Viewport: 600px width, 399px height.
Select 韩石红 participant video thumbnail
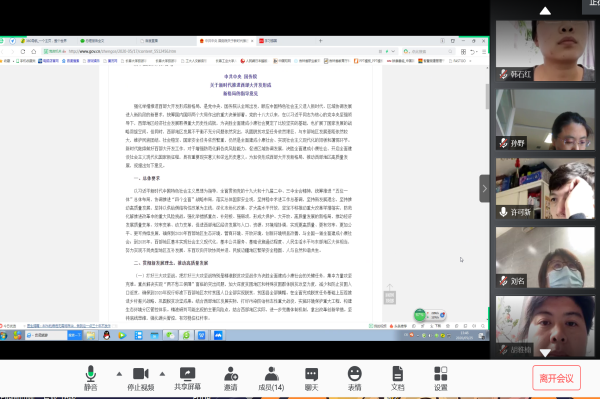pos(545,50)
